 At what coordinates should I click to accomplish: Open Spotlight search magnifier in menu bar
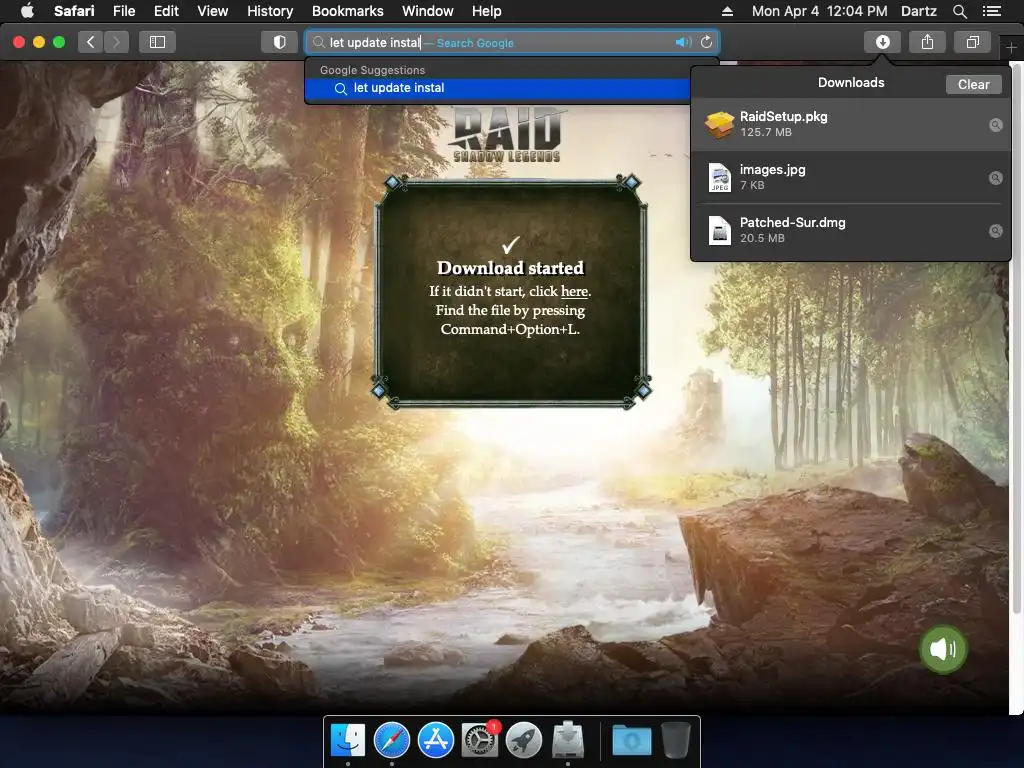point(959,11)
